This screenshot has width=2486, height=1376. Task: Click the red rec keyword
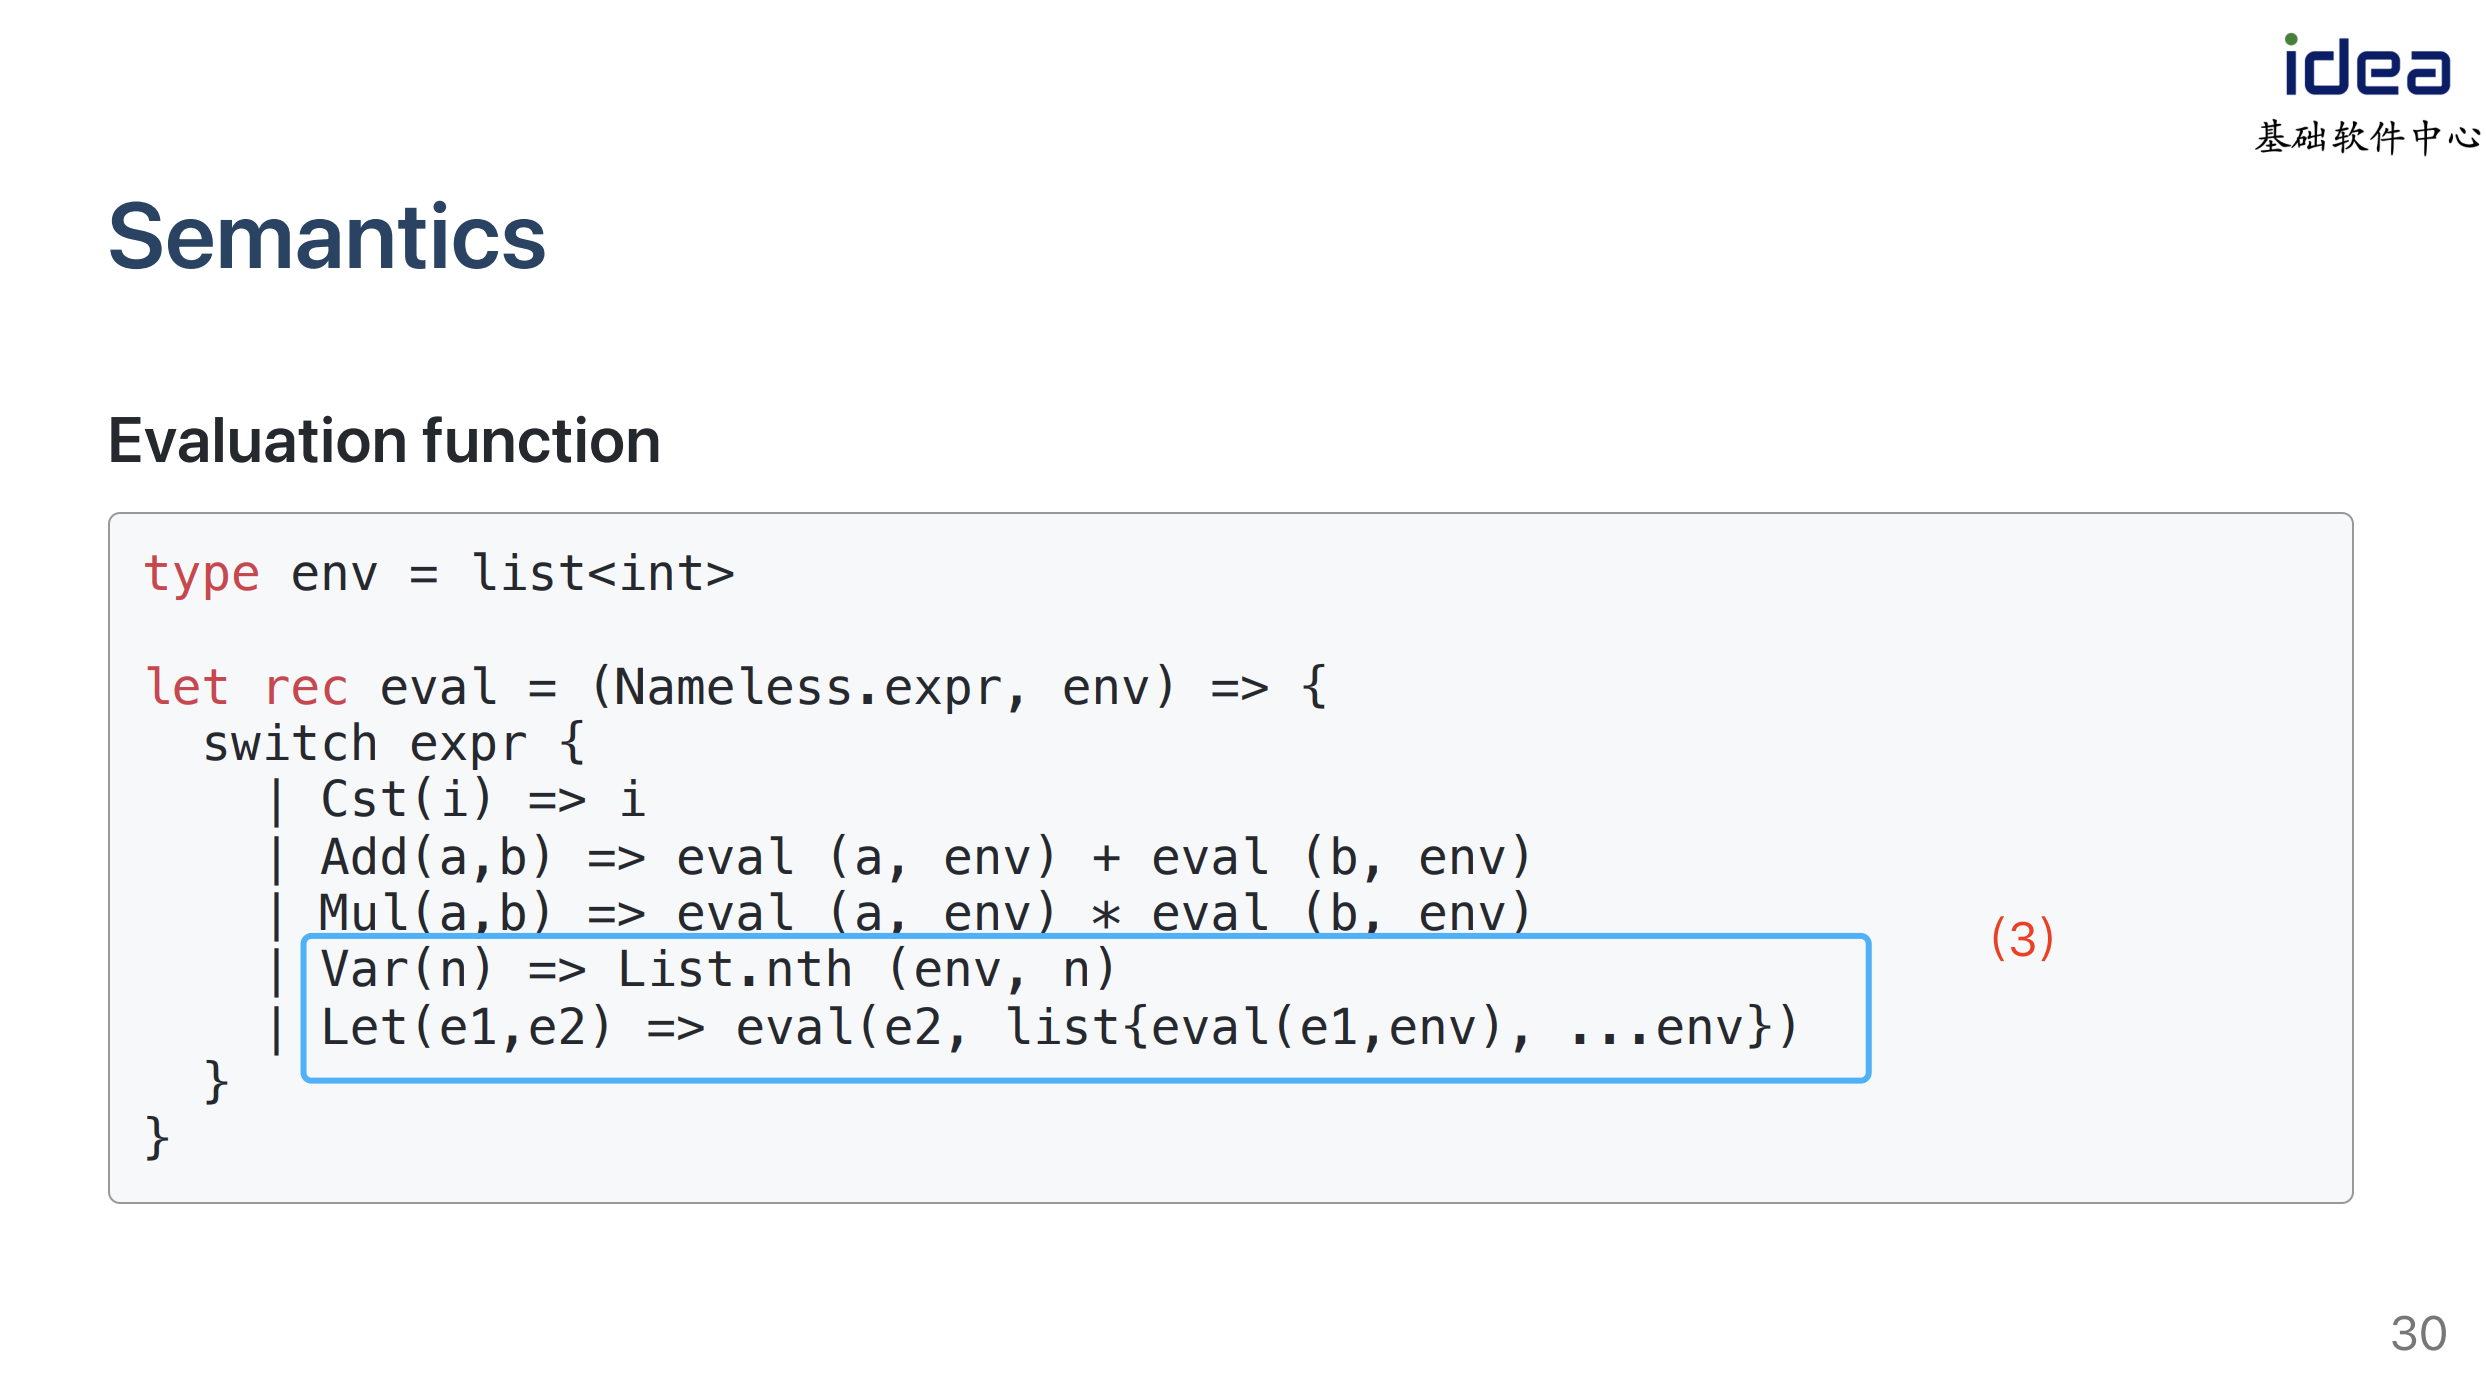tap(305, 689)
